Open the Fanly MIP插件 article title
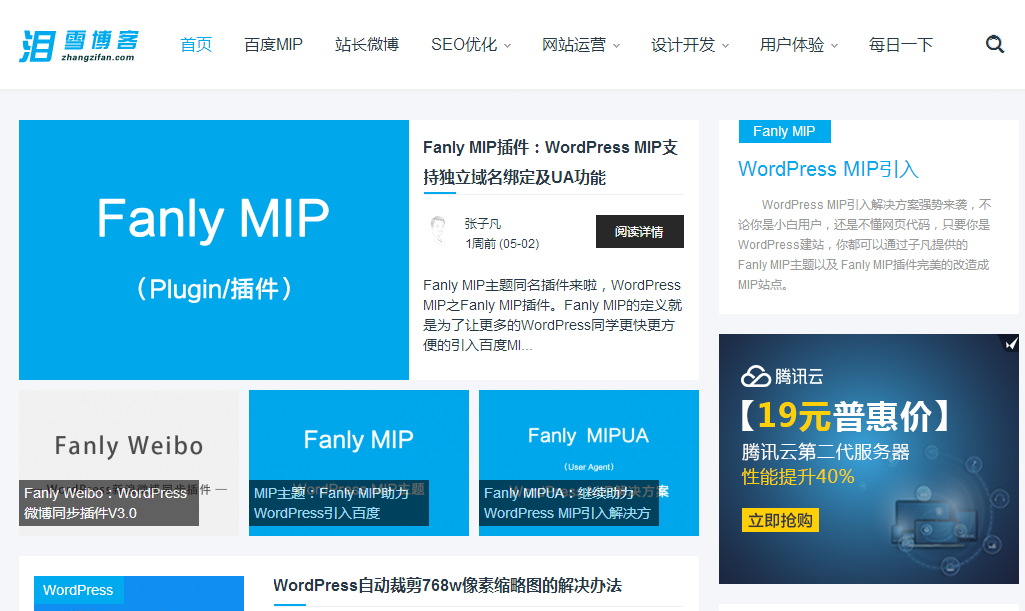Image resolution: width=1025 pixels, height=611 pixels. 550,162
